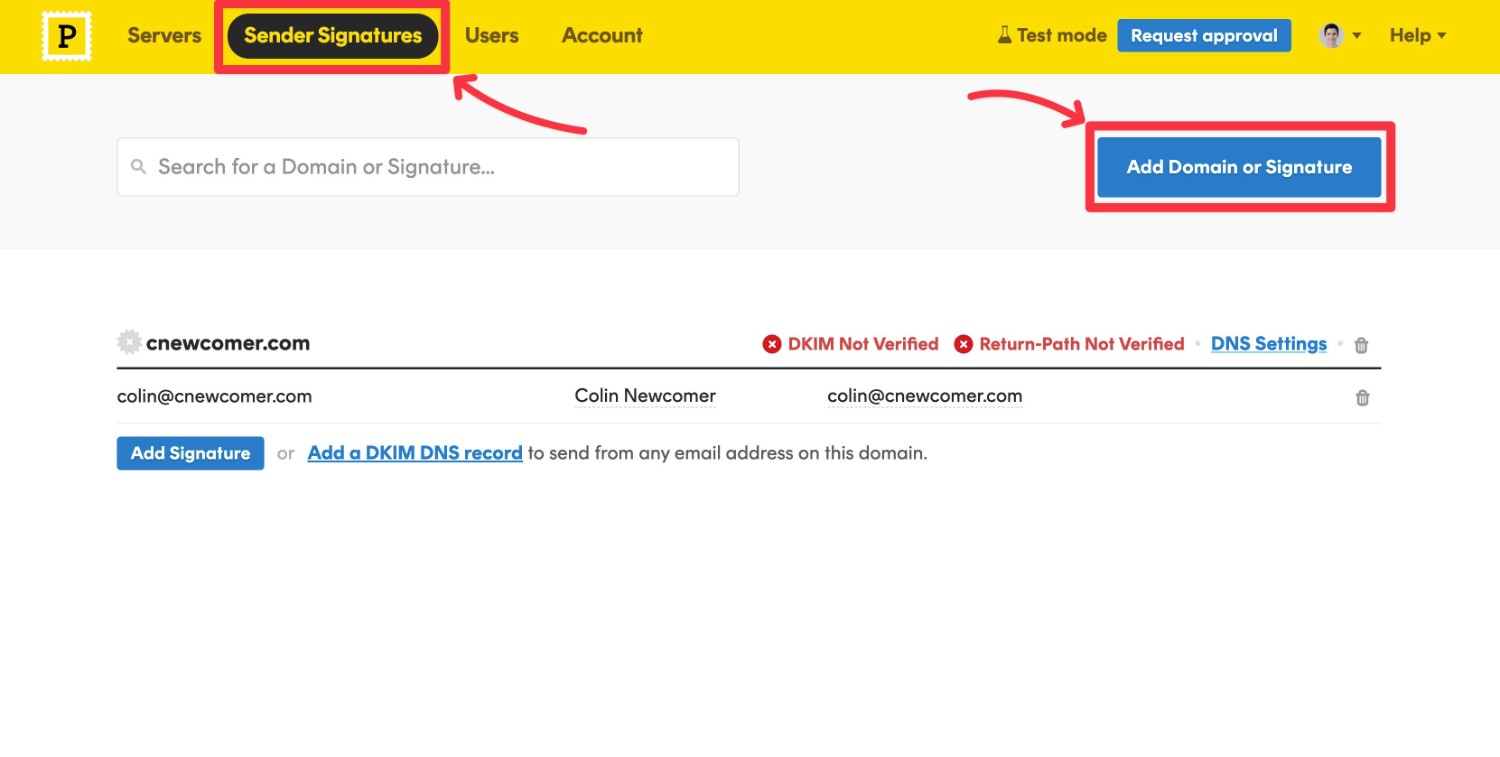Focus the Search for a Domain or Signature field
Viewport: 1500px width, 757px height.
pos(428,167)
